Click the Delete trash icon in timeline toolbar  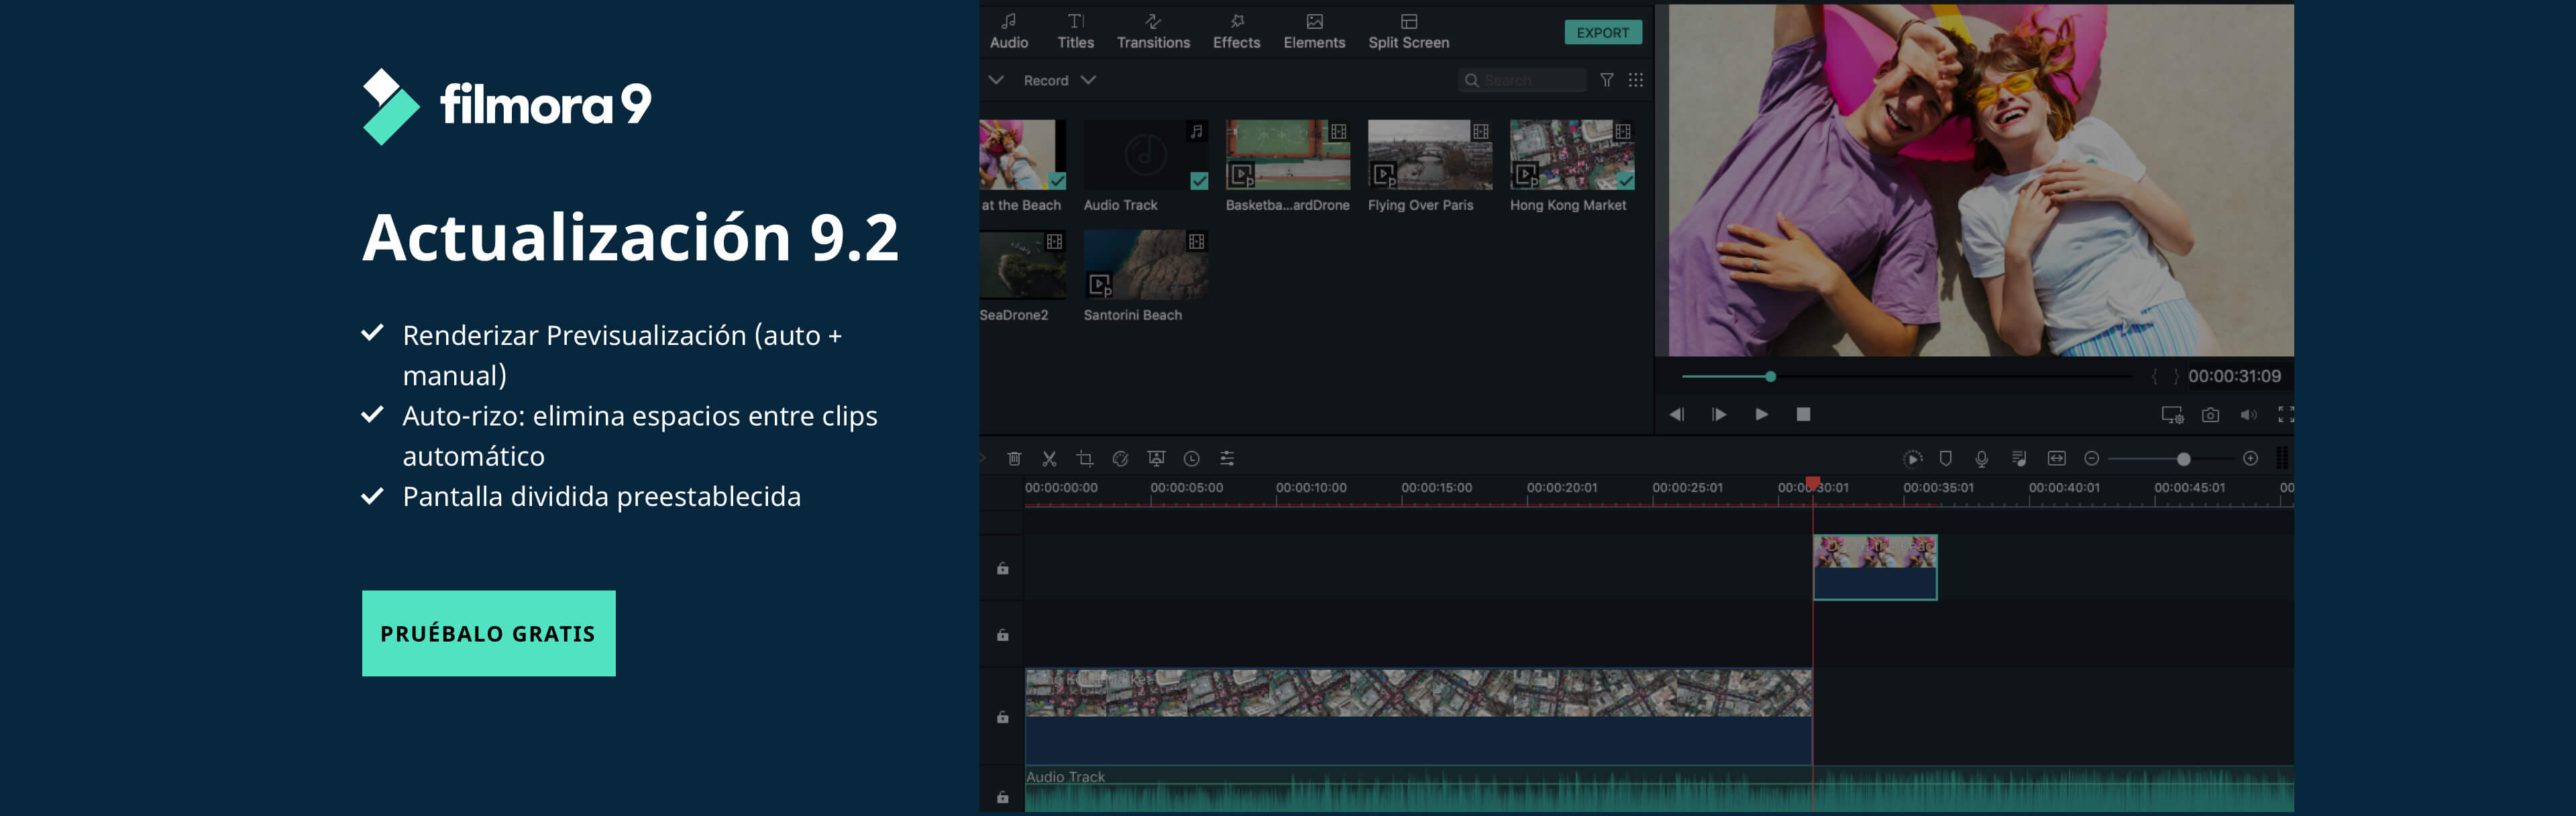point(1014,458)
